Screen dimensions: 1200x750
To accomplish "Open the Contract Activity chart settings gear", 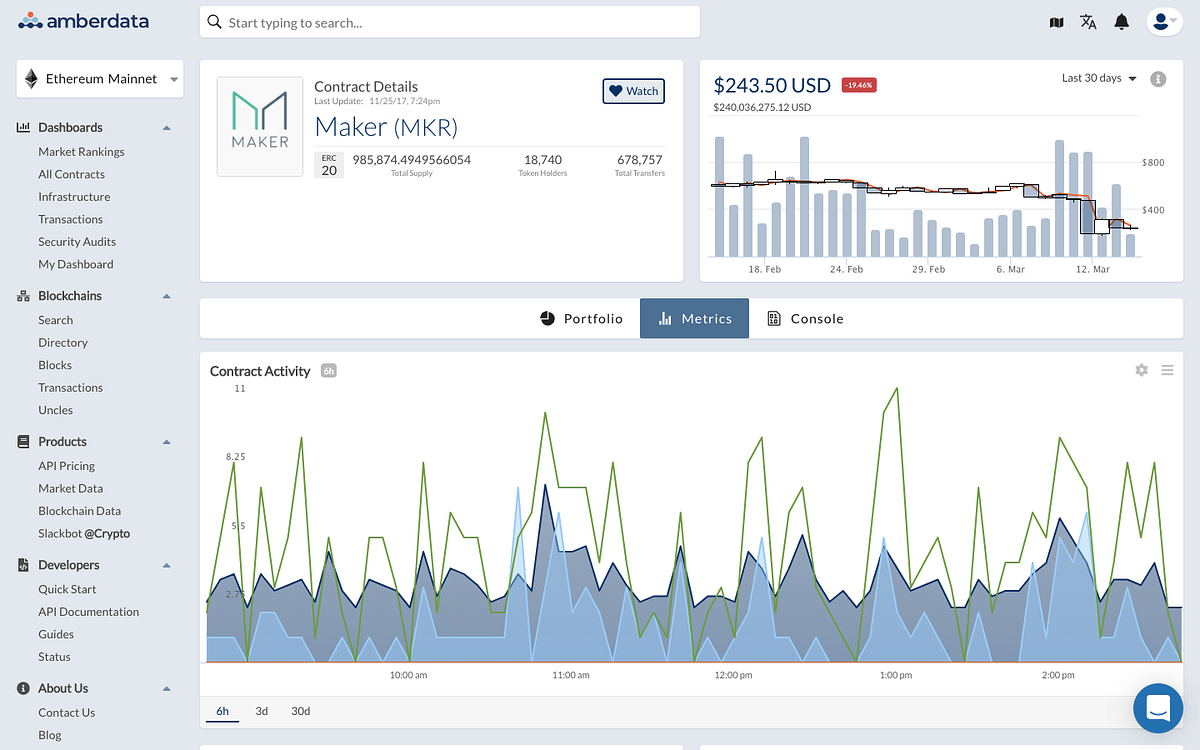I will point(1141,370).
